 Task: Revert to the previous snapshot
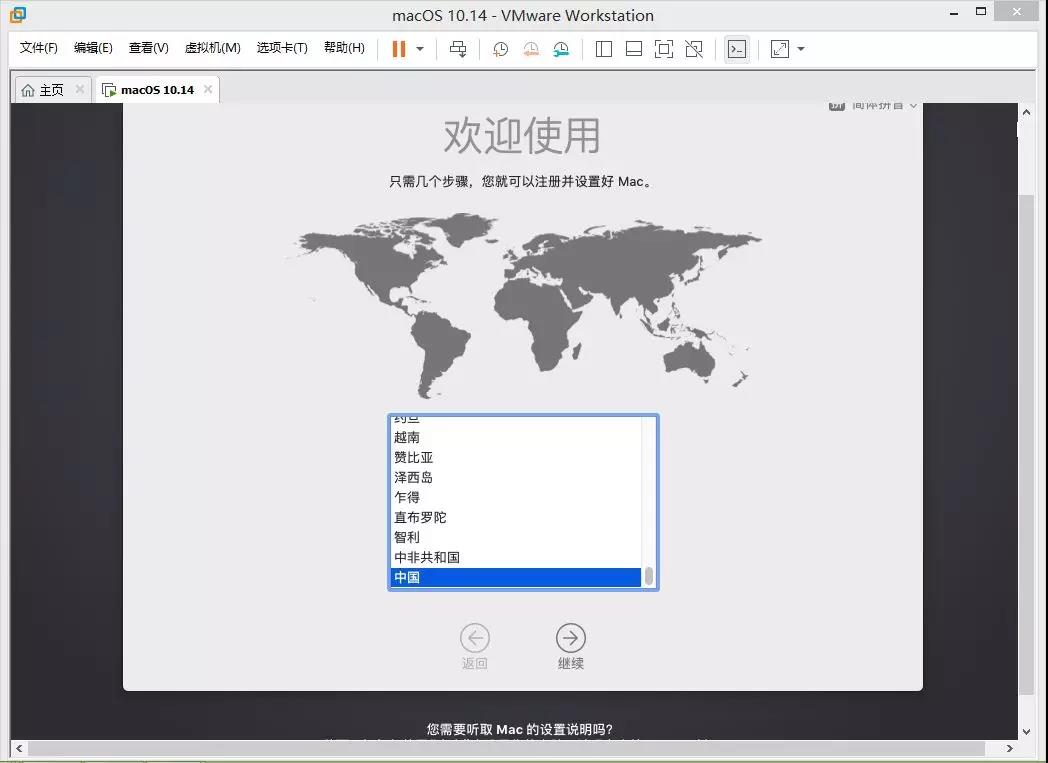531,49
